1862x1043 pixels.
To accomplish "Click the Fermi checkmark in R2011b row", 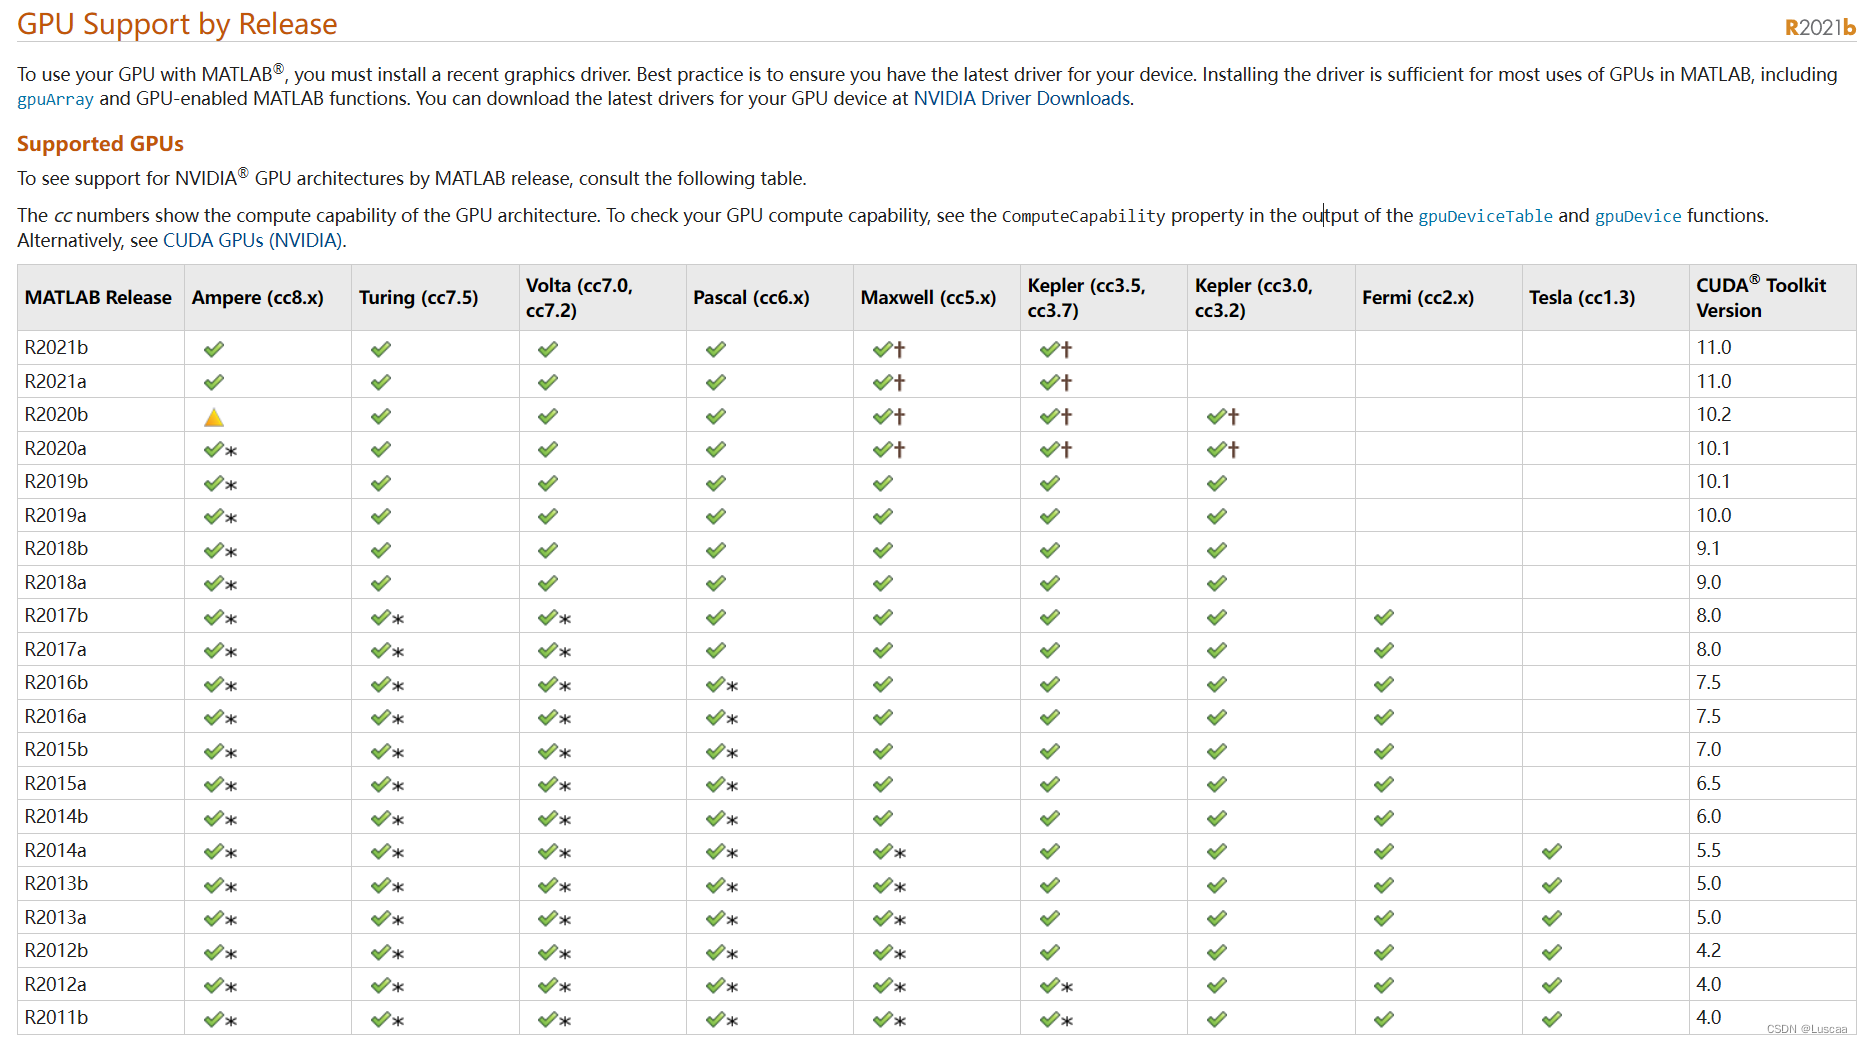I will pos(1384,1020).
